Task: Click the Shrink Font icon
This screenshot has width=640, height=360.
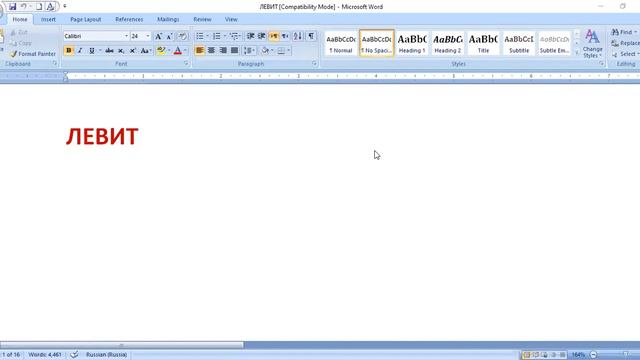Action: pos(169,36)
